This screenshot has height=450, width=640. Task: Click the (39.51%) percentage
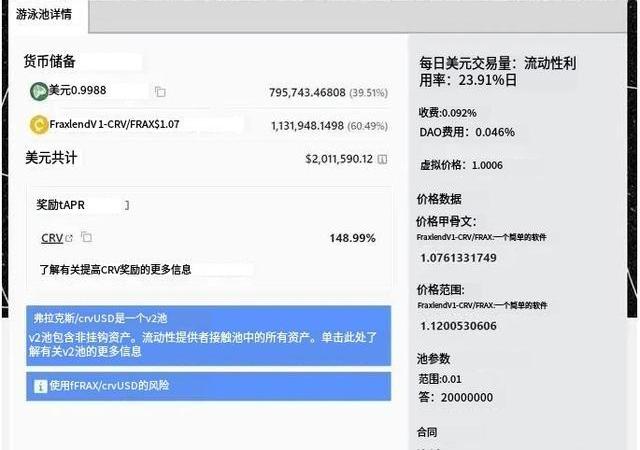[369, 93]
